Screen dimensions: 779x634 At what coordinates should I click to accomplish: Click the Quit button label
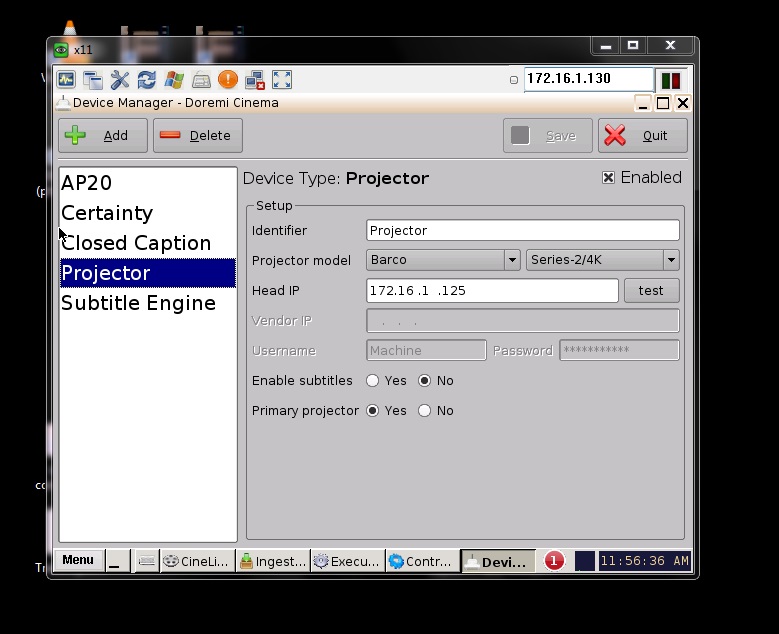tap(655, 136)
